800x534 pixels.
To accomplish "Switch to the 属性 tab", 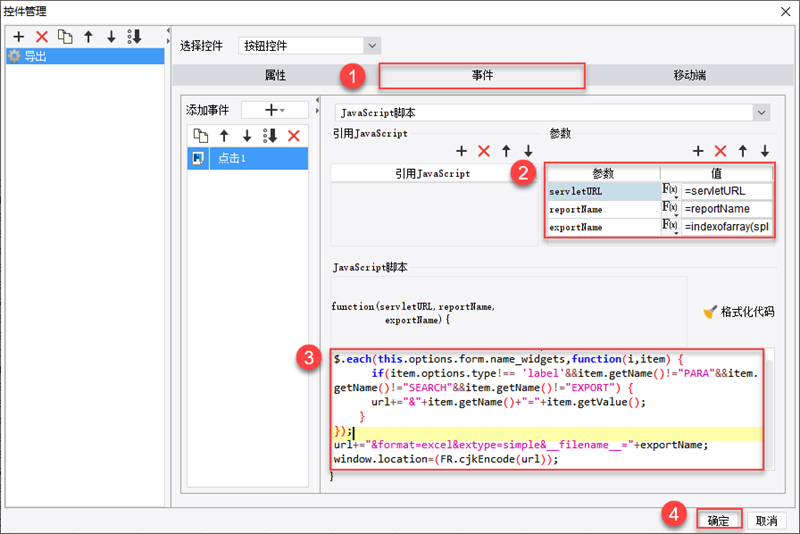I will click(275, 75).
